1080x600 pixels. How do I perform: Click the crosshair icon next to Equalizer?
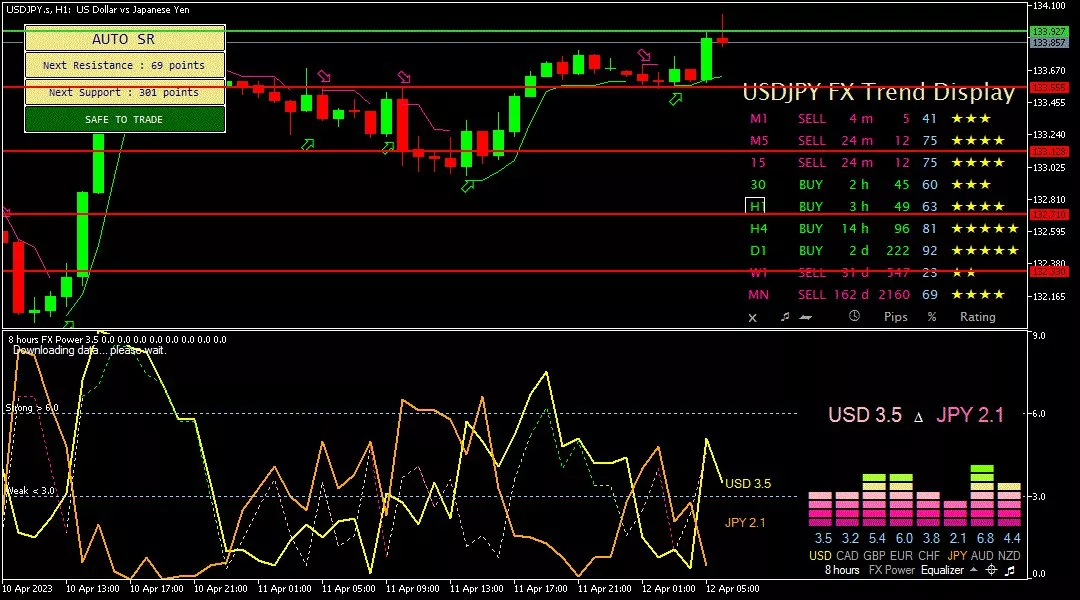click(x=991, y=570)
